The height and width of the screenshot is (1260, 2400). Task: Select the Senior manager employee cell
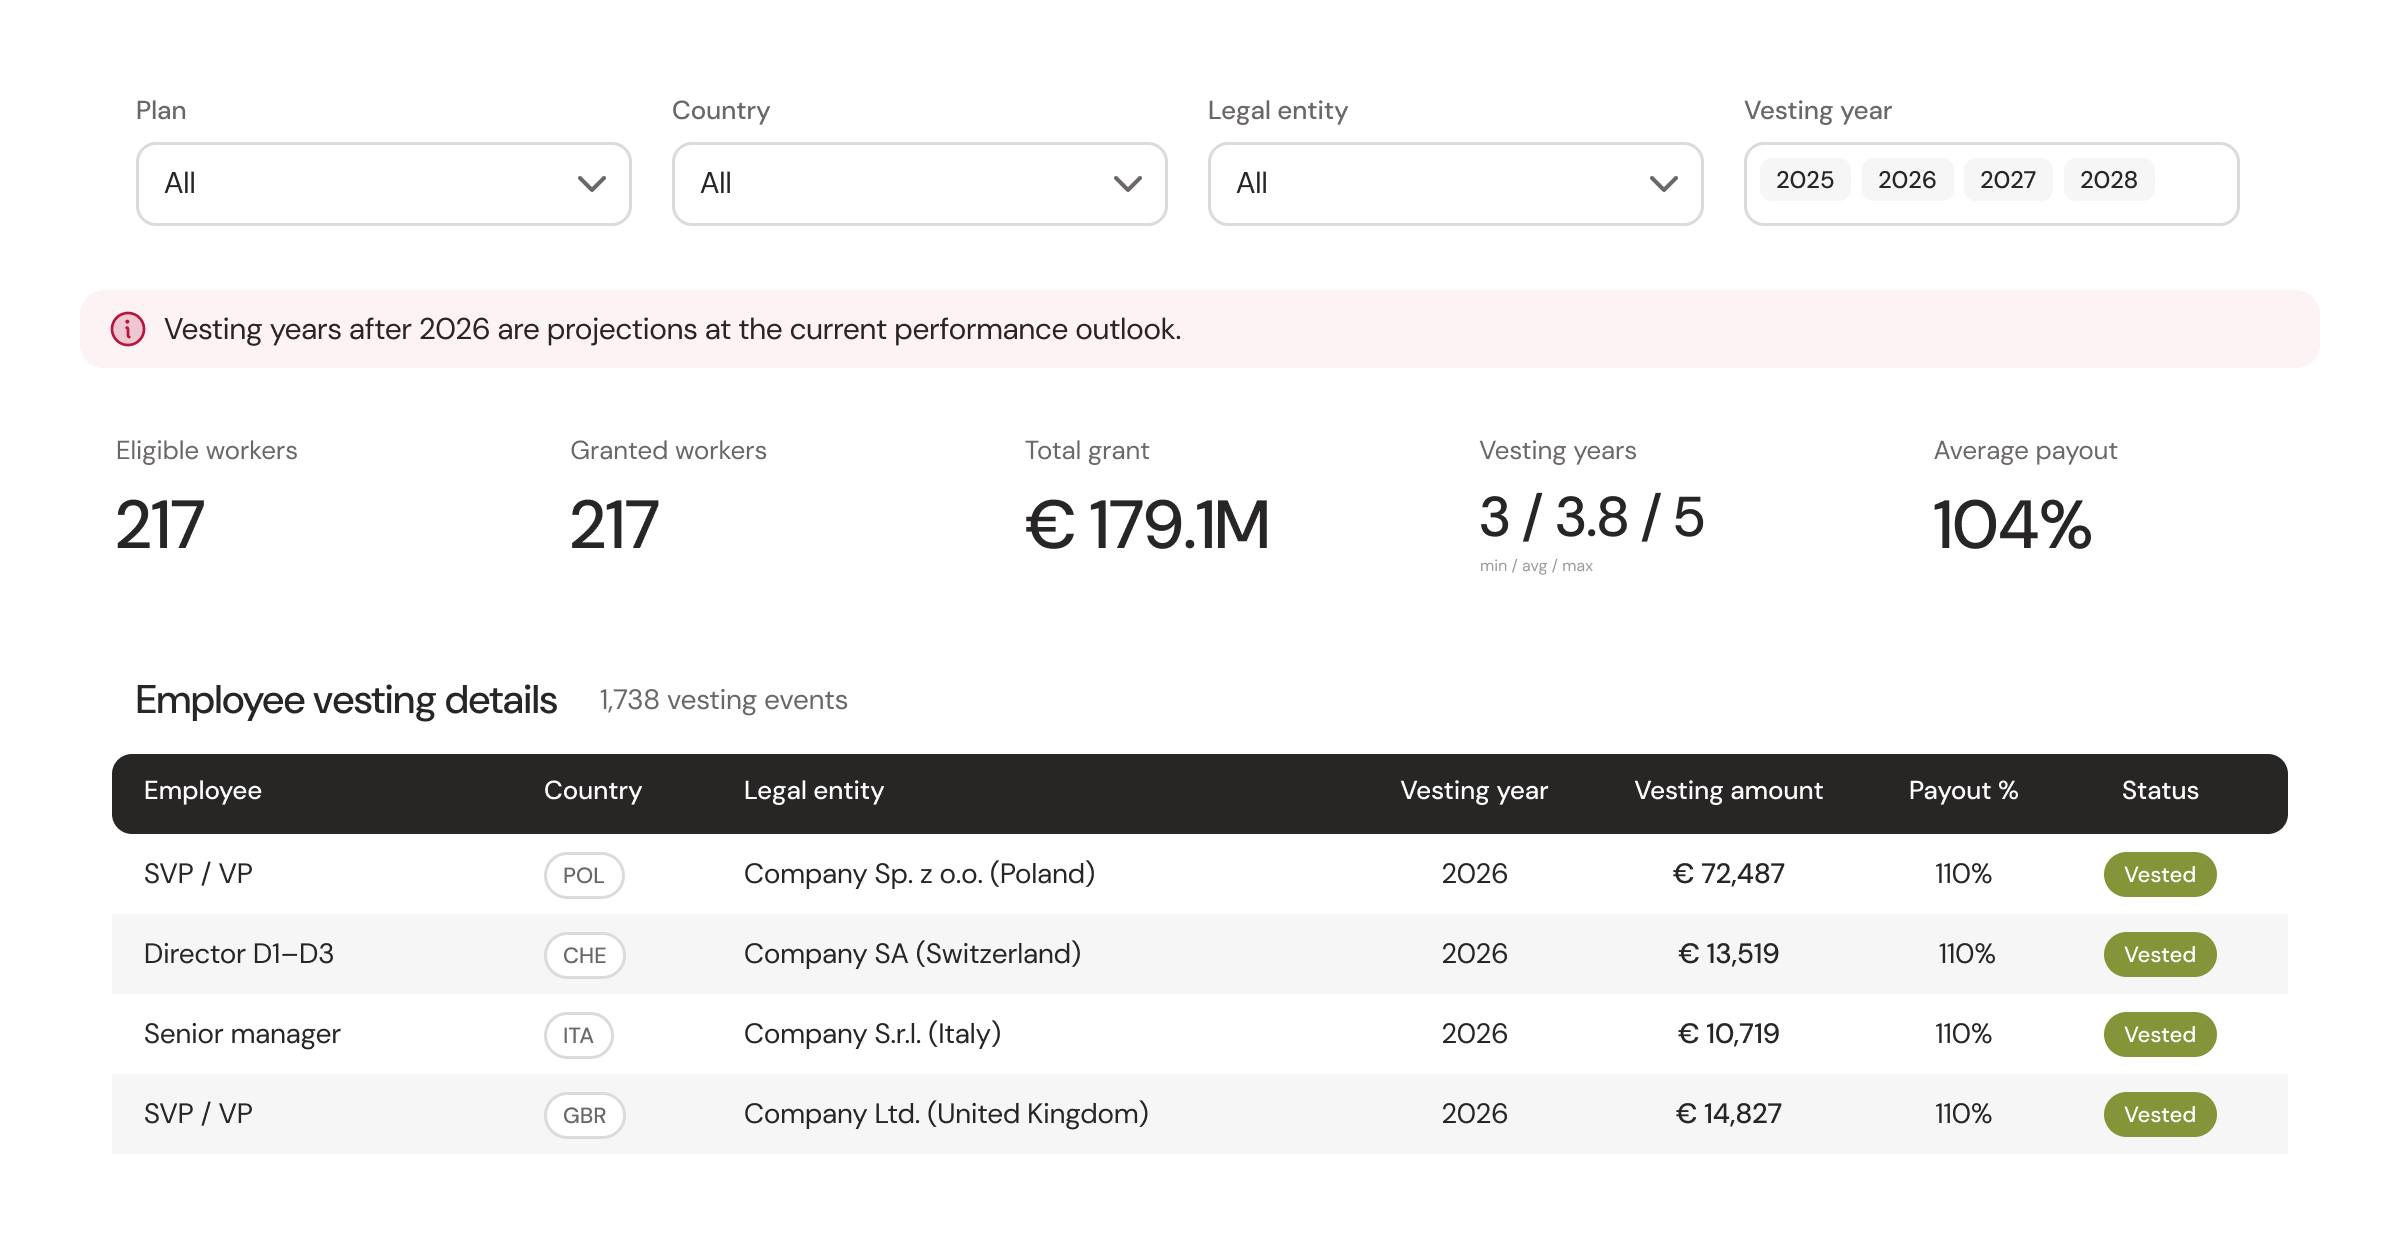click(242, 1034)
